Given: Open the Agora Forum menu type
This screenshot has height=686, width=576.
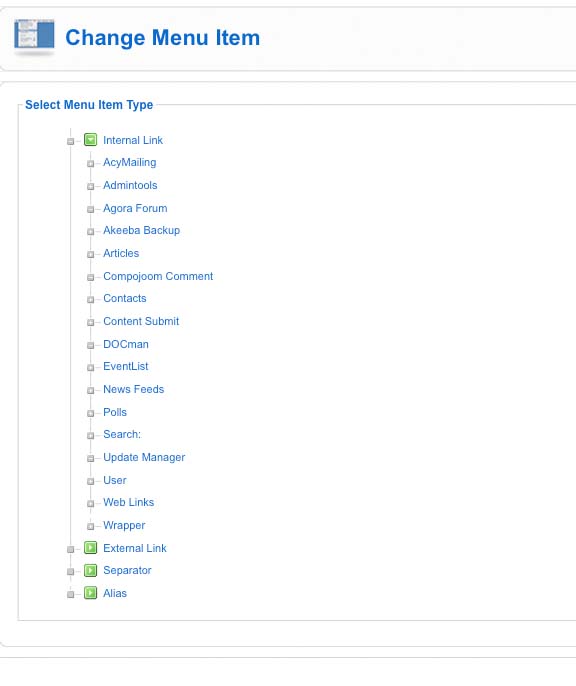Looking at the screenshot, I should 135,208.
